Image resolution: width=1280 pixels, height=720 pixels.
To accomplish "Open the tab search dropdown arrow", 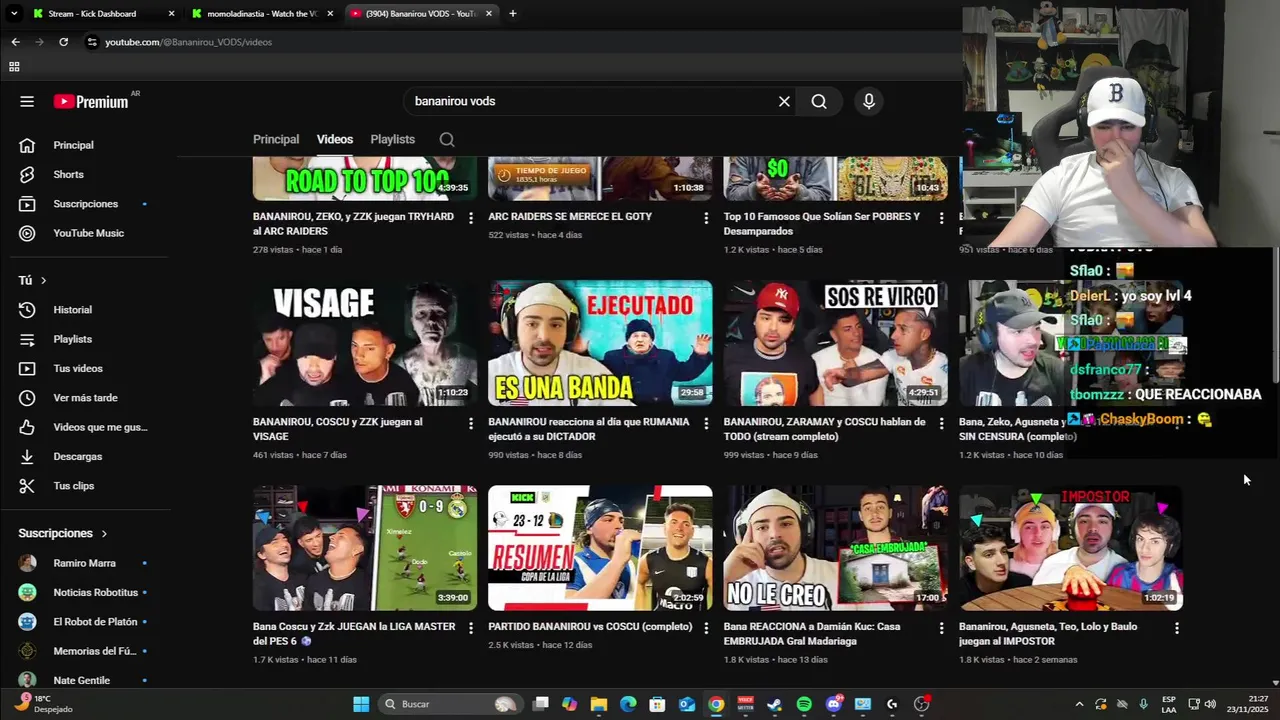I will (x=14, y=14).
